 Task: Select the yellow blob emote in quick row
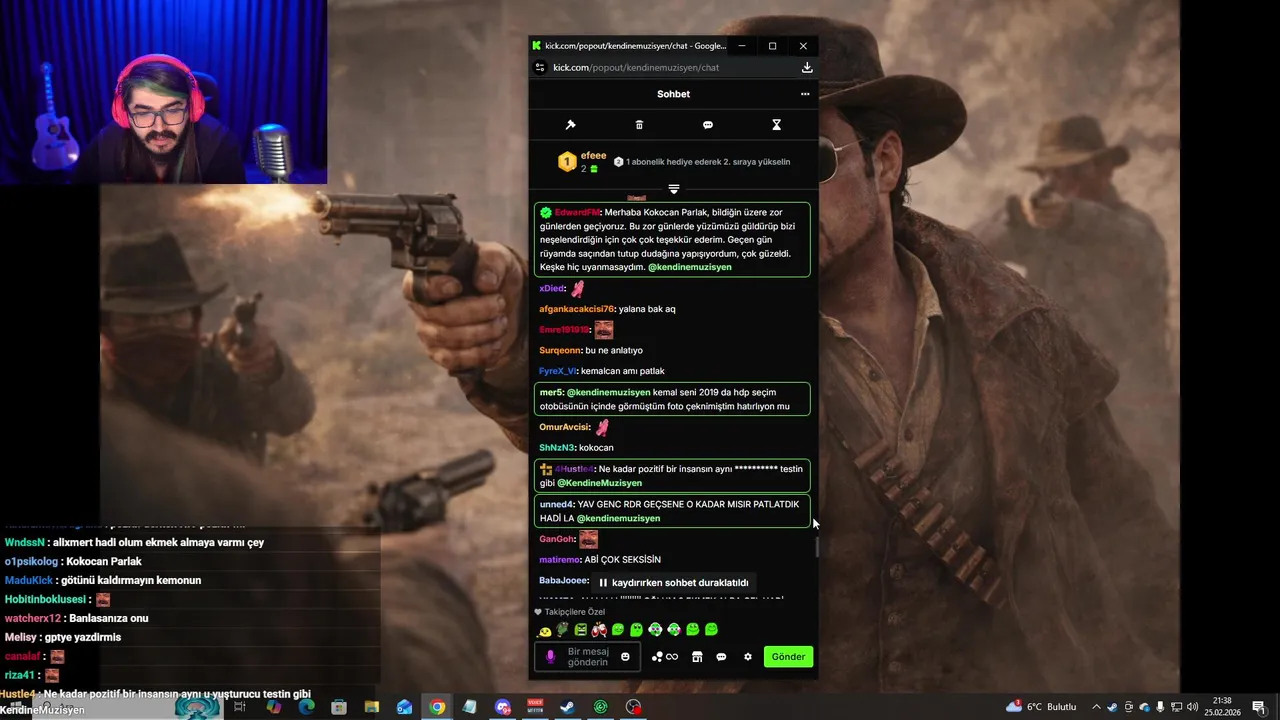click(x=545, y=630)
